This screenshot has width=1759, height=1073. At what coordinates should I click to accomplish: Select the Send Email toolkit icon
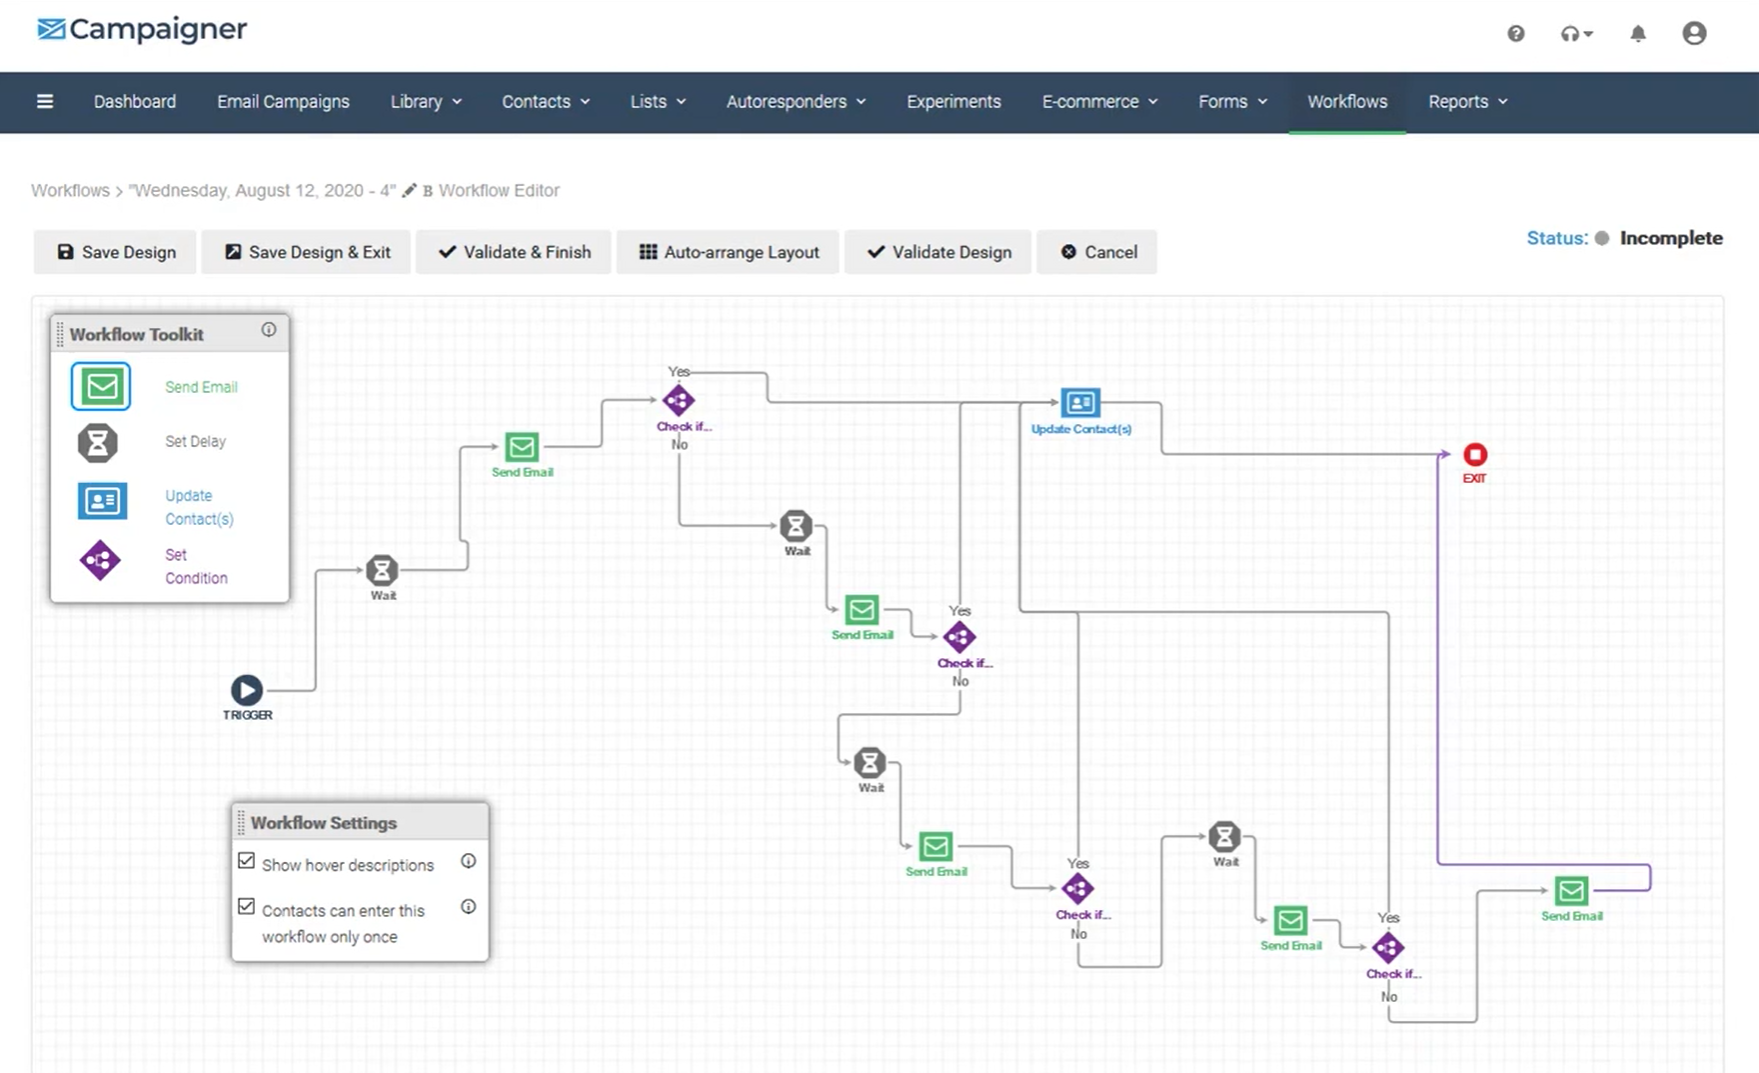(x=101, y=387)
